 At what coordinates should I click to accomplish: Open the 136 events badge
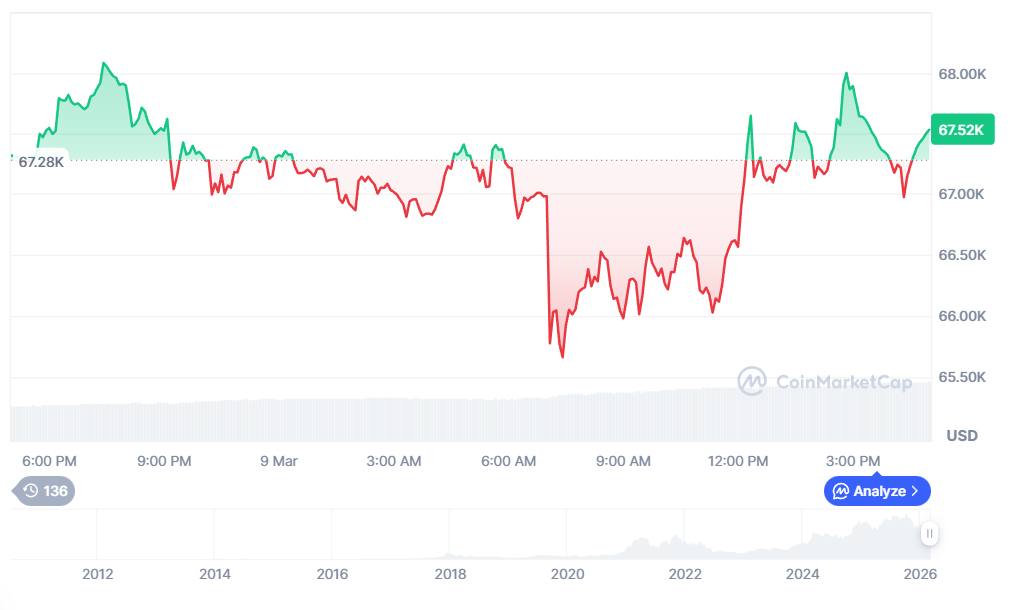45,491
